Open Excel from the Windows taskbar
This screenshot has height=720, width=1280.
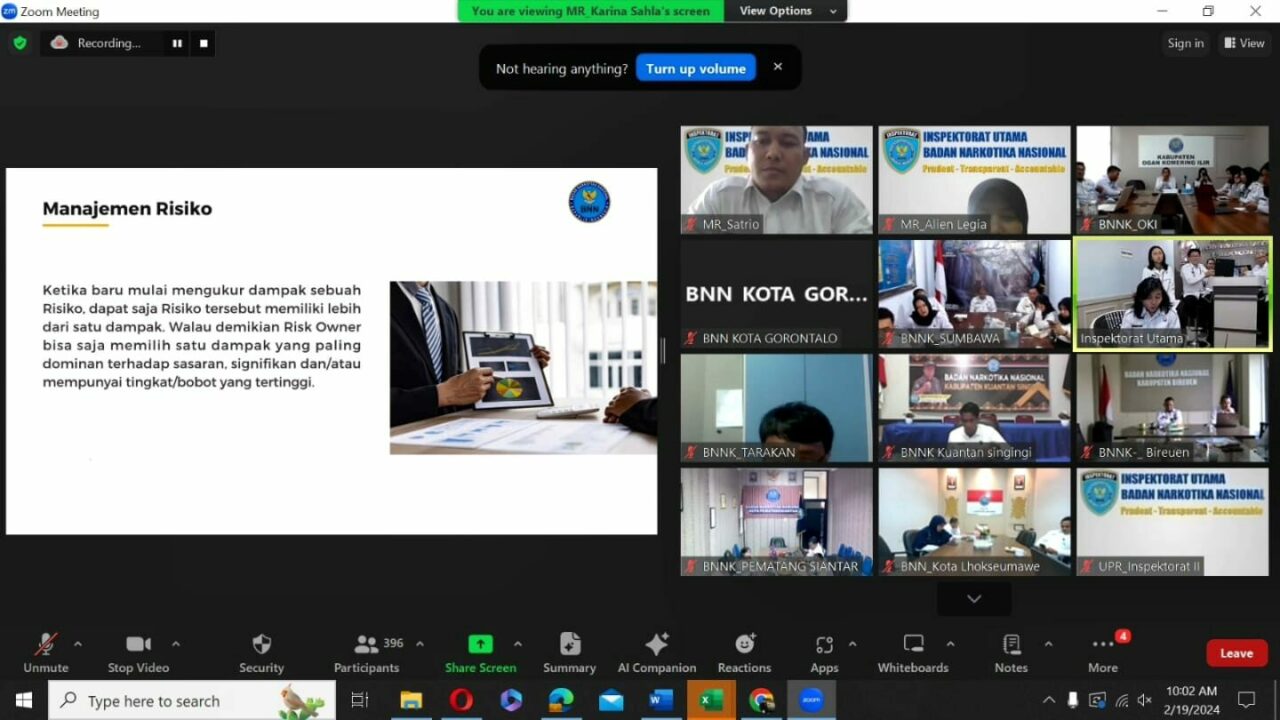(711, 700)
